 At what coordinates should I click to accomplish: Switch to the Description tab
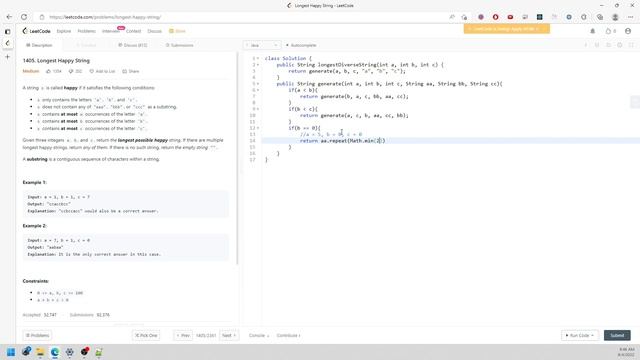coord(39,45)
